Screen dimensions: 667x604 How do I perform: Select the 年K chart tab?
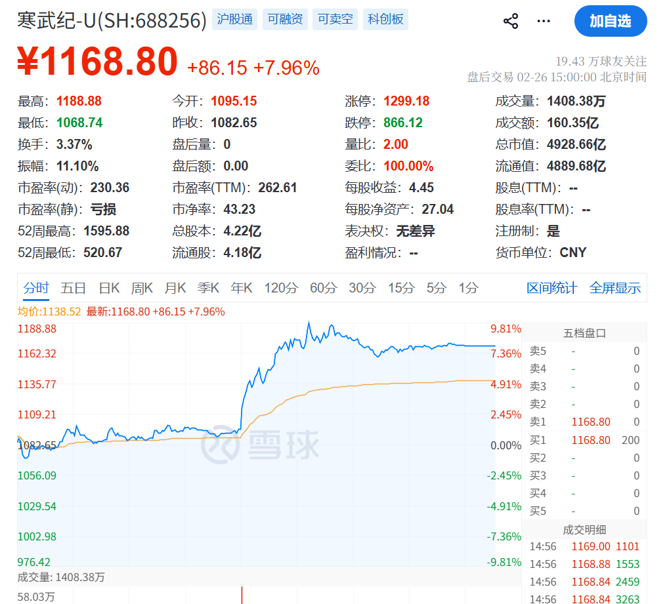click(242, 288)
